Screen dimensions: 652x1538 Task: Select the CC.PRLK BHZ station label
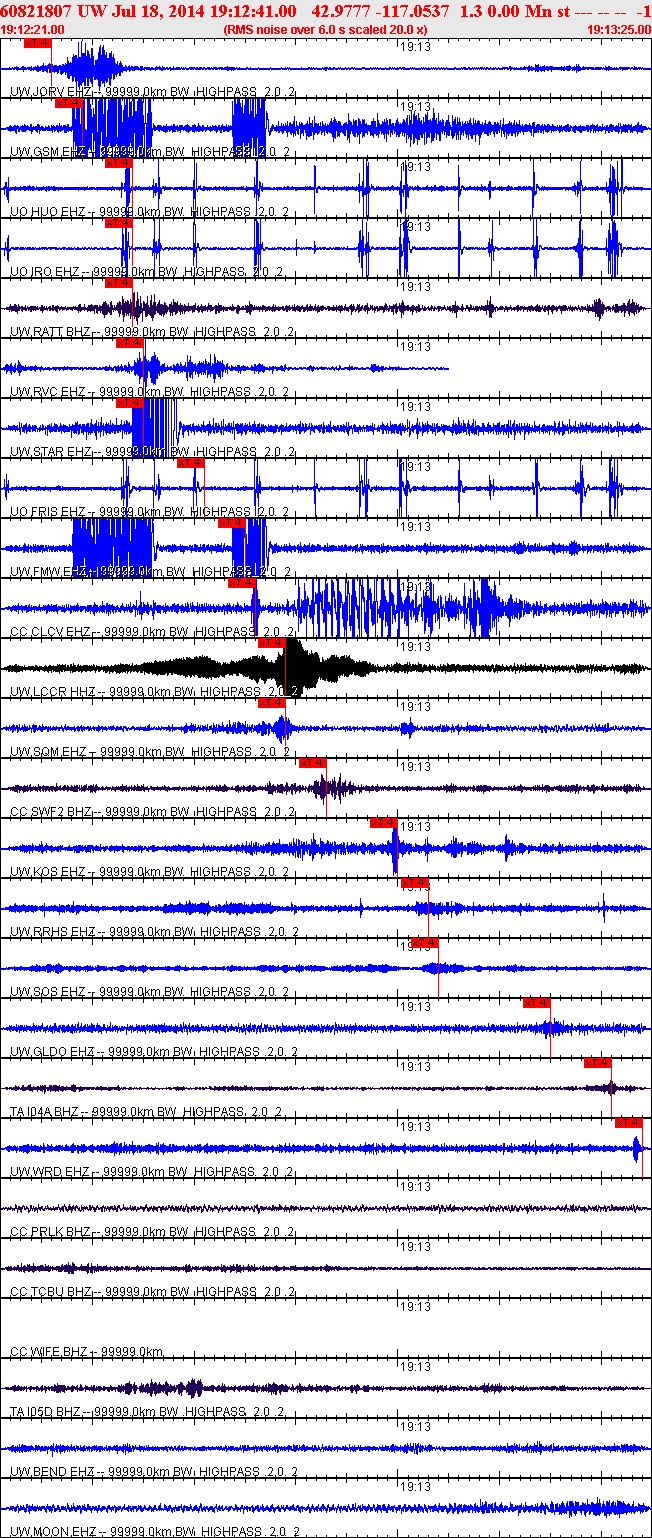pyautogui.click(x=51, y=1231)
